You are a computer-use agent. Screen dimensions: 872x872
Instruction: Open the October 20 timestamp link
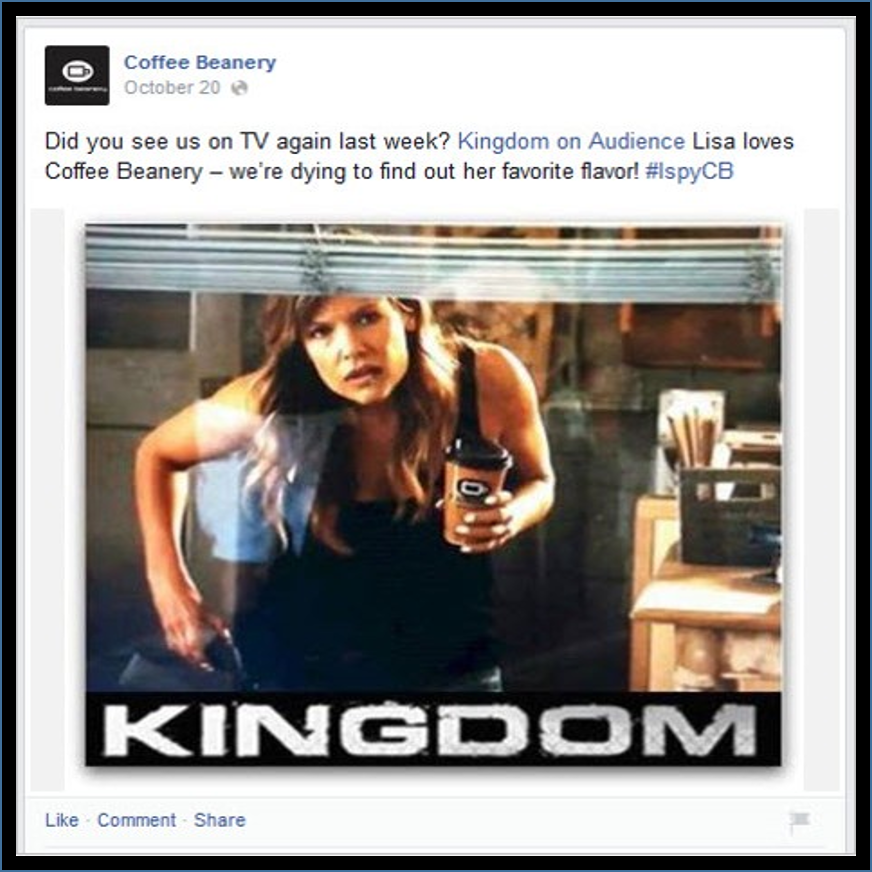tap(172, 88)
